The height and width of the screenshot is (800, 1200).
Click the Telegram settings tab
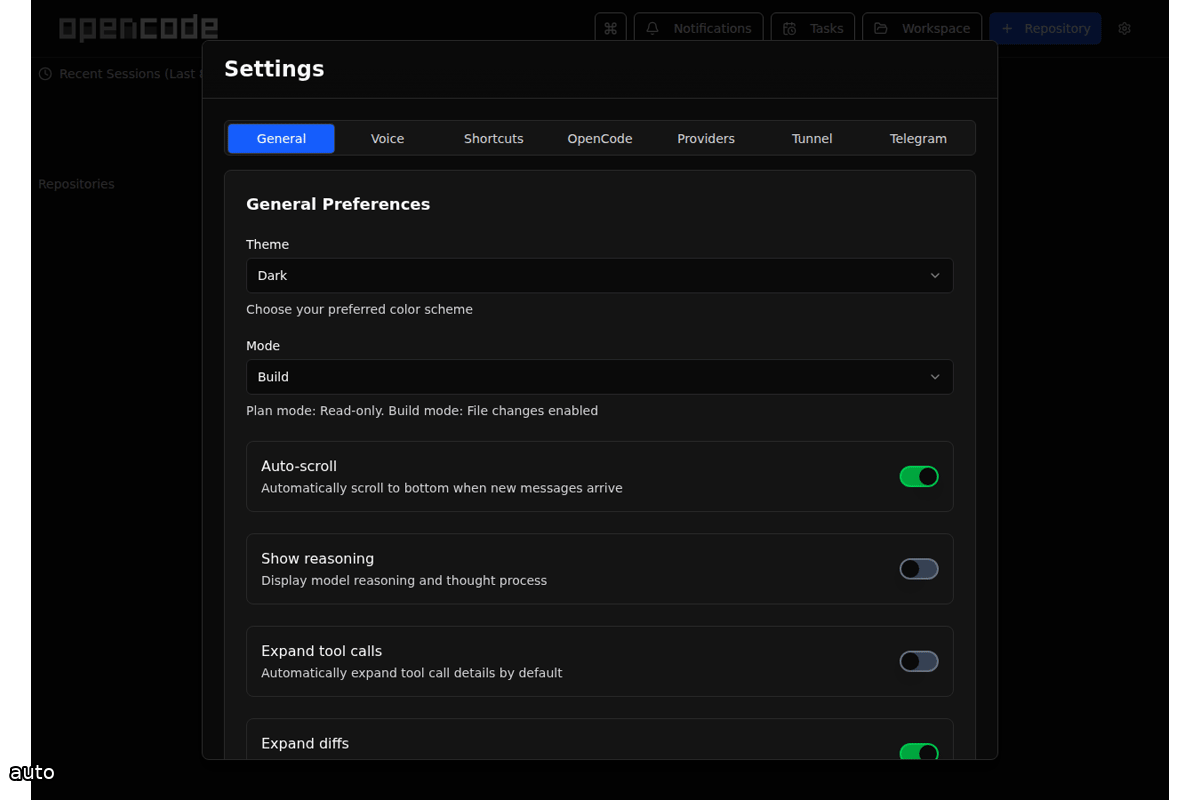point(918,138)
